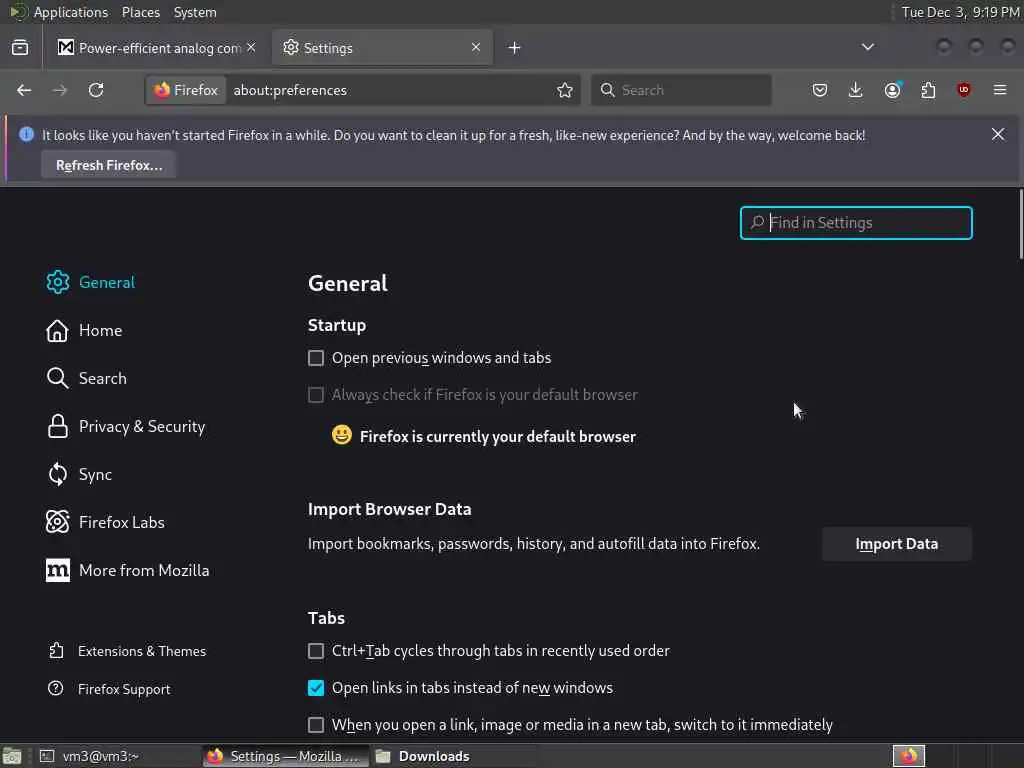Open the Firefox Support link

(109, 689)
